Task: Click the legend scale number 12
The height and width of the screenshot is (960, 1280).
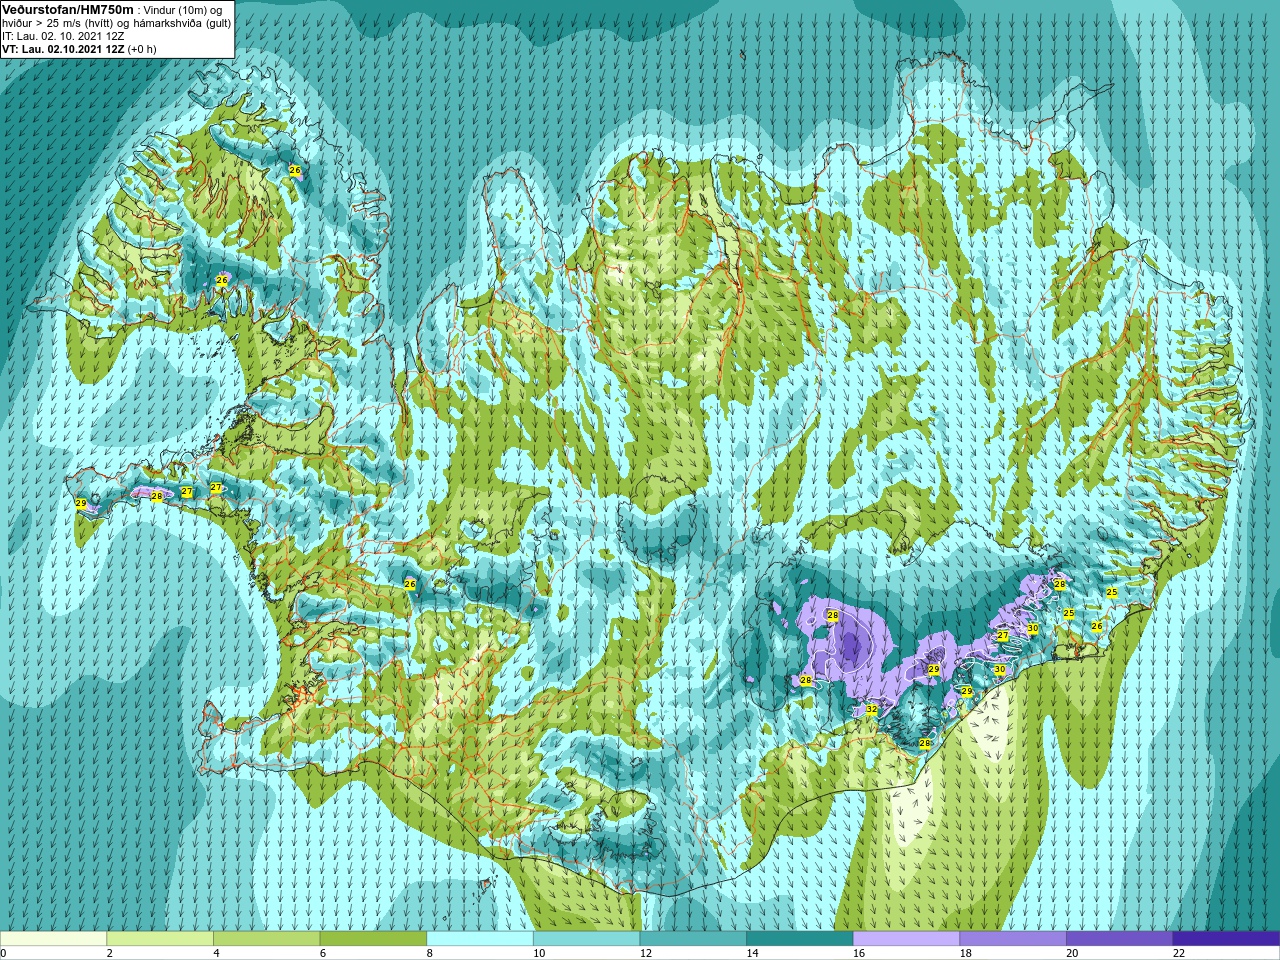Action: 646,953
